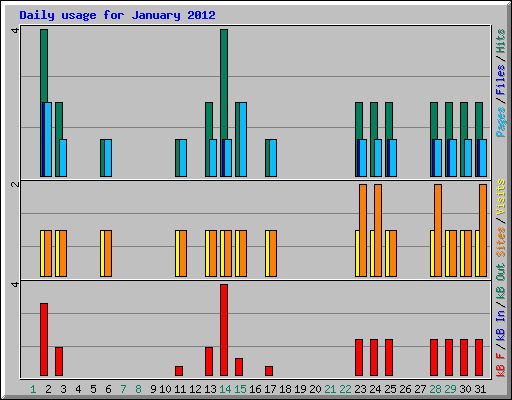Click the tall green Hits bar for day 14
512x400 pixels.
coord(224,84)
